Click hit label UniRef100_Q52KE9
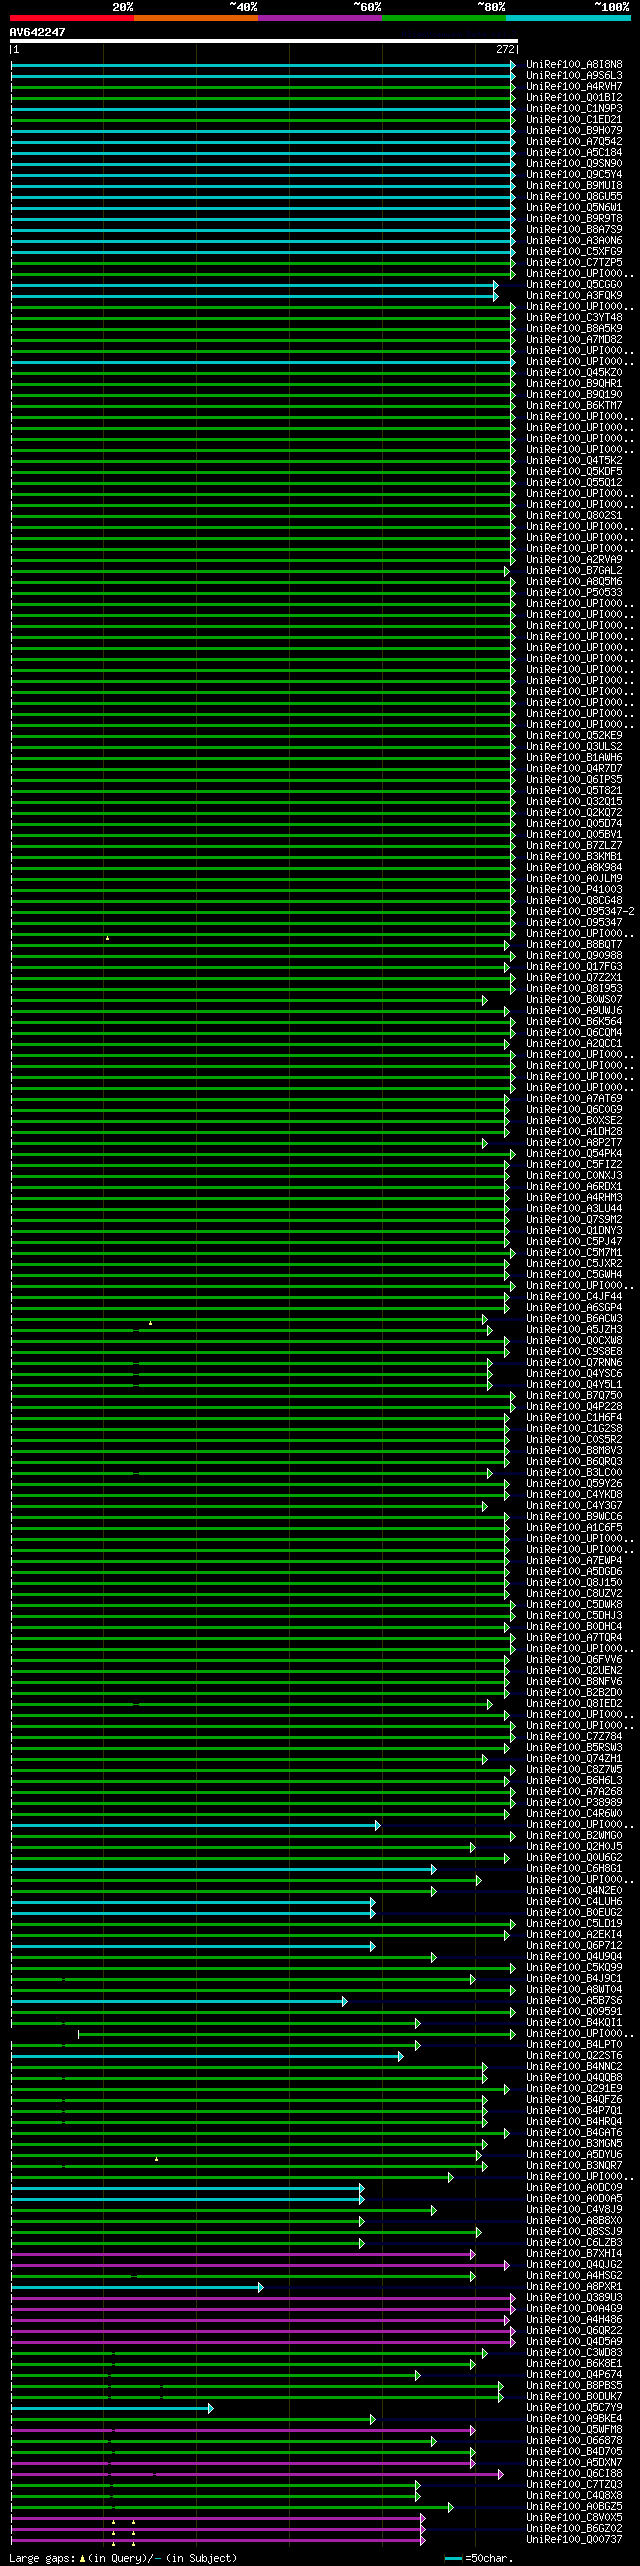Viewport: 640px width, 2566px height. click(574, 736)
